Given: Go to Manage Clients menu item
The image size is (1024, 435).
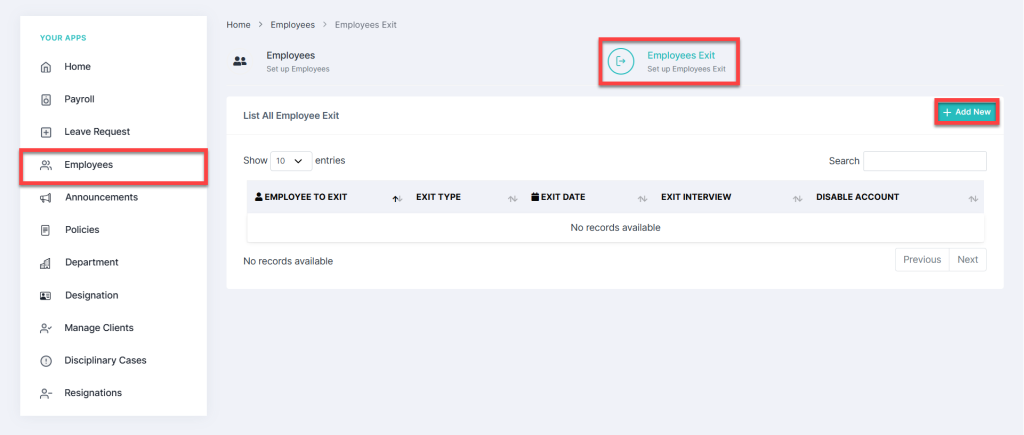Looking at the screenshot, I should click(x=98, y=328).
